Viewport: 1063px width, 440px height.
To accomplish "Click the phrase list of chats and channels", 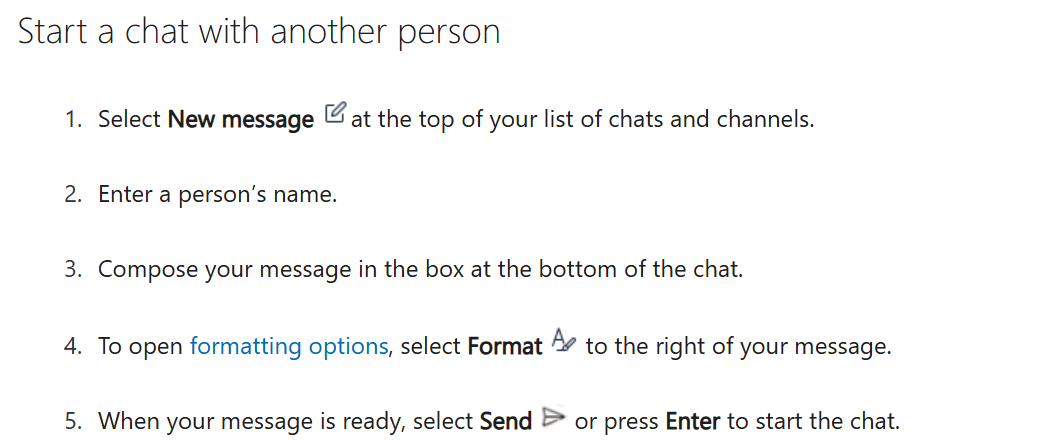I will click(681, 120).
